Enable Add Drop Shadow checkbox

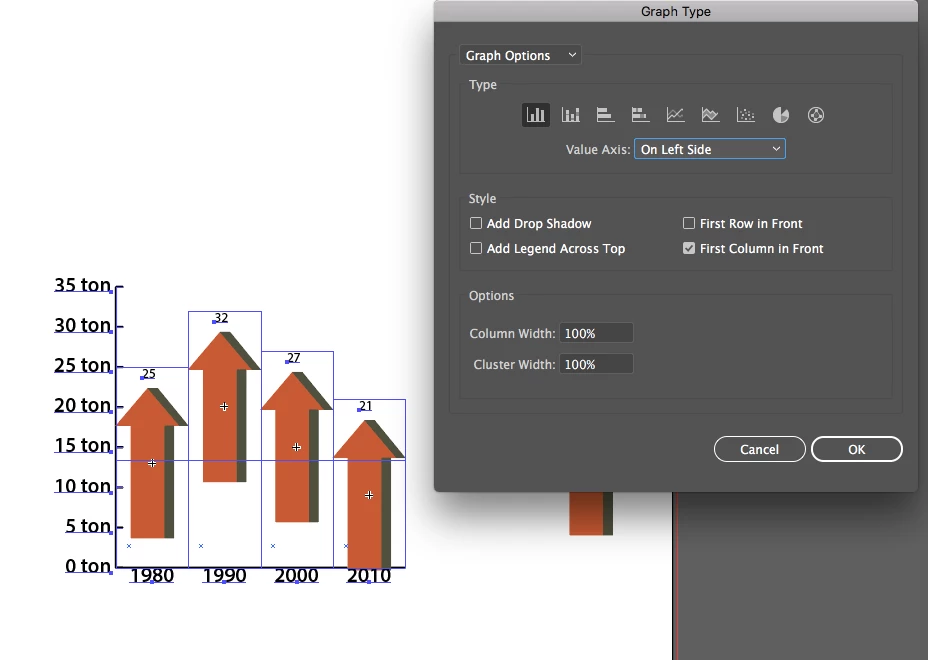coord(476,223)
